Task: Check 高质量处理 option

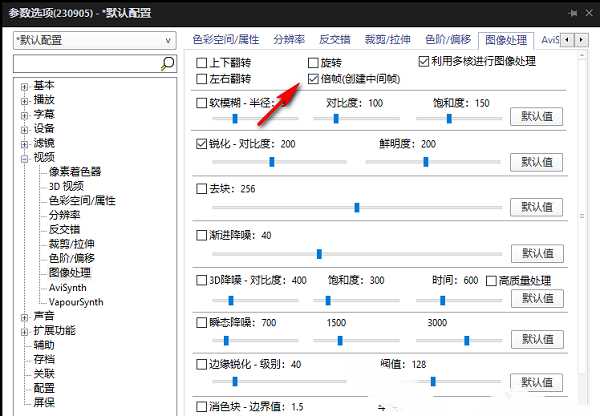Action: (491, 281)
